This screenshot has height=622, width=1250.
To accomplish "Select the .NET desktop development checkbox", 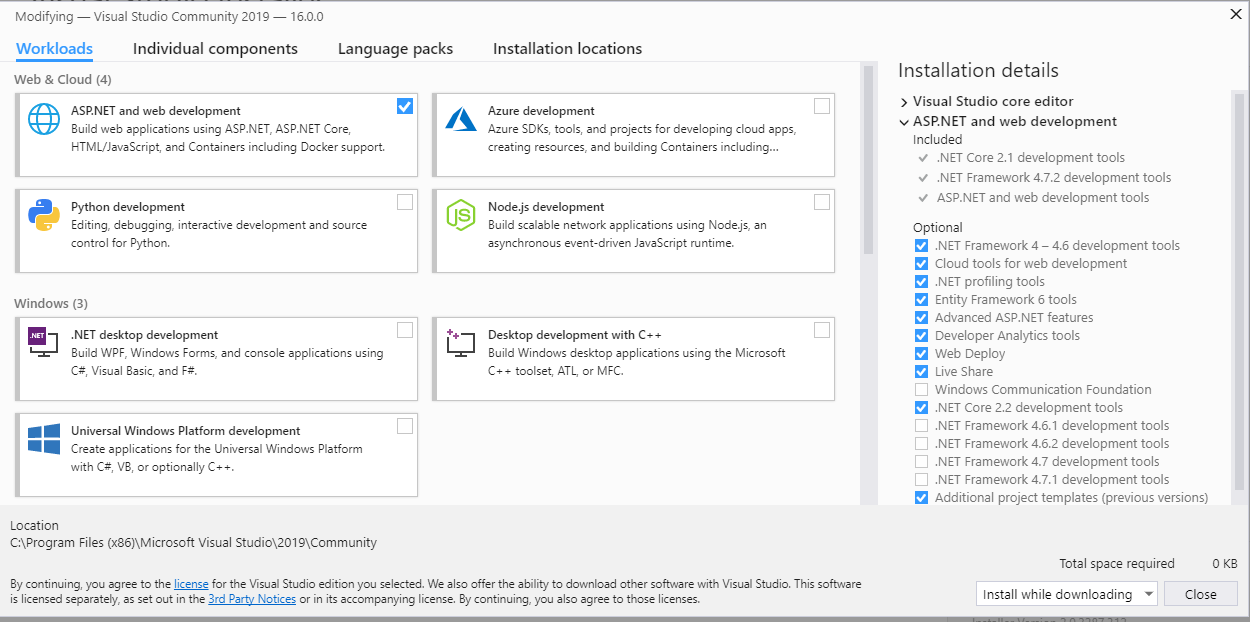I will pyautogui.click(x=405, y=330).
